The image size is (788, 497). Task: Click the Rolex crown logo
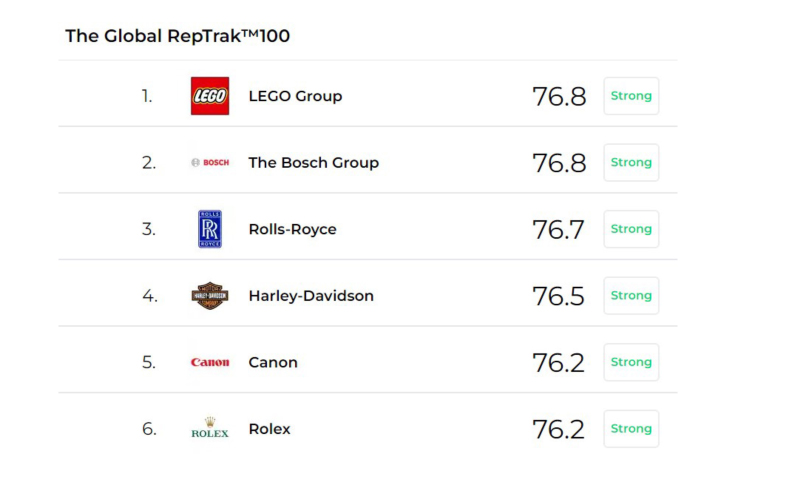[x=210, y=428]
